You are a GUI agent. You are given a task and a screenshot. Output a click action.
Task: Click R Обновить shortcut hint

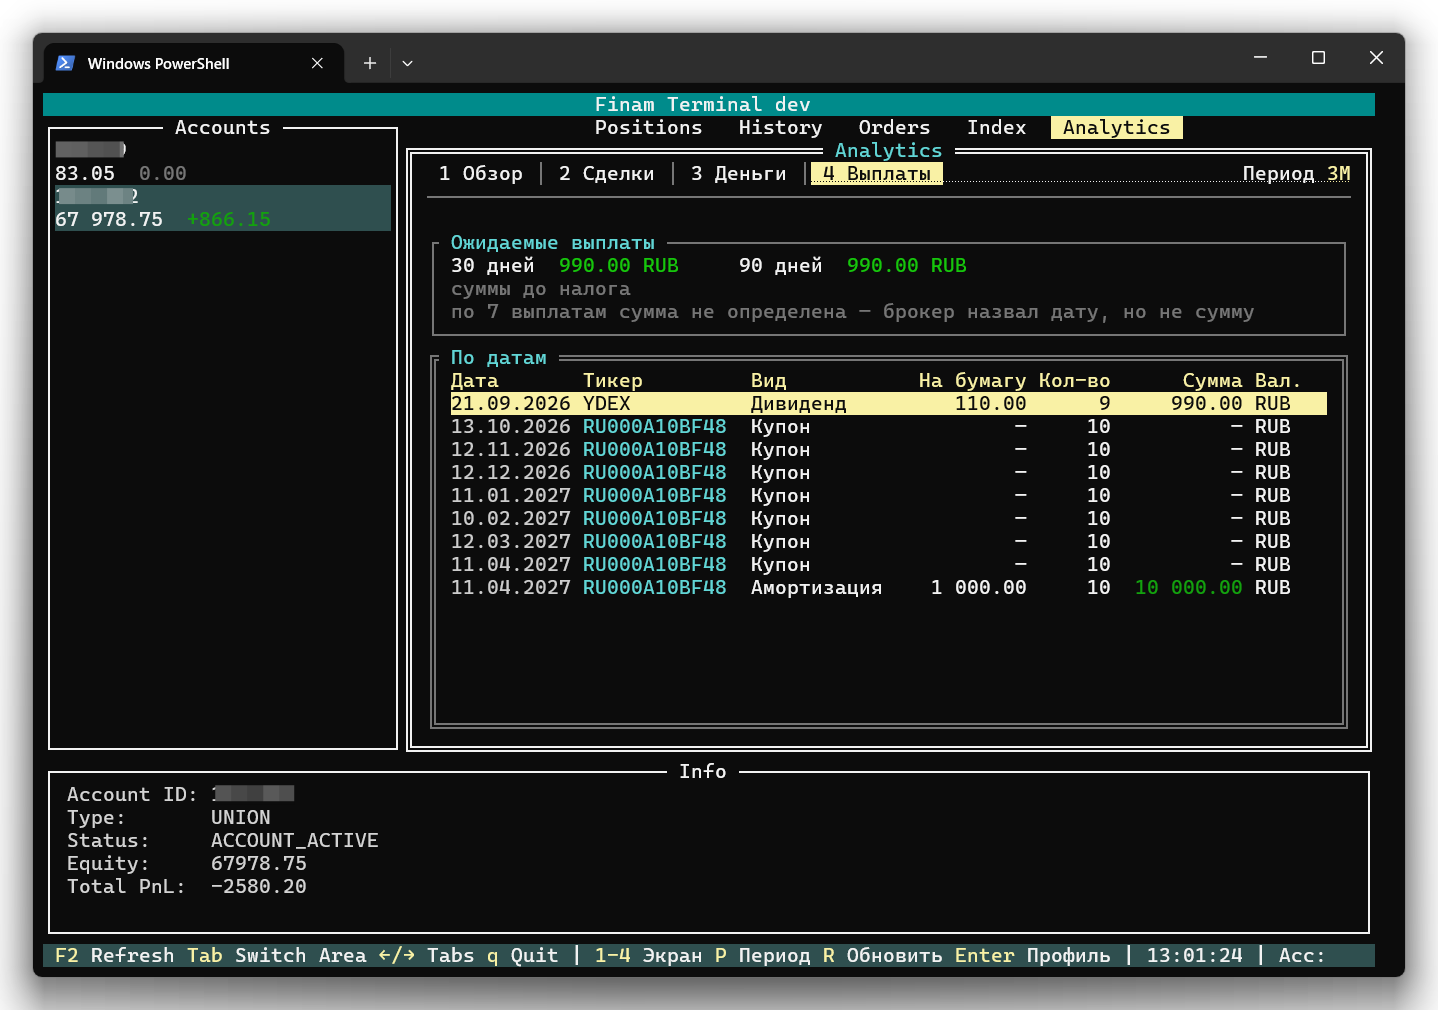[882, 956]
